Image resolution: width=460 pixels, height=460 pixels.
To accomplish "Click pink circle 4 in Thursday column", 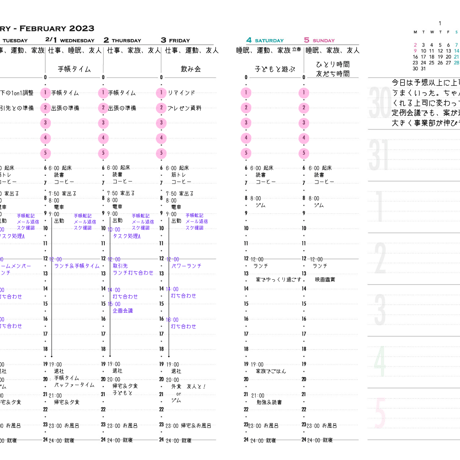I will [103, 138].
